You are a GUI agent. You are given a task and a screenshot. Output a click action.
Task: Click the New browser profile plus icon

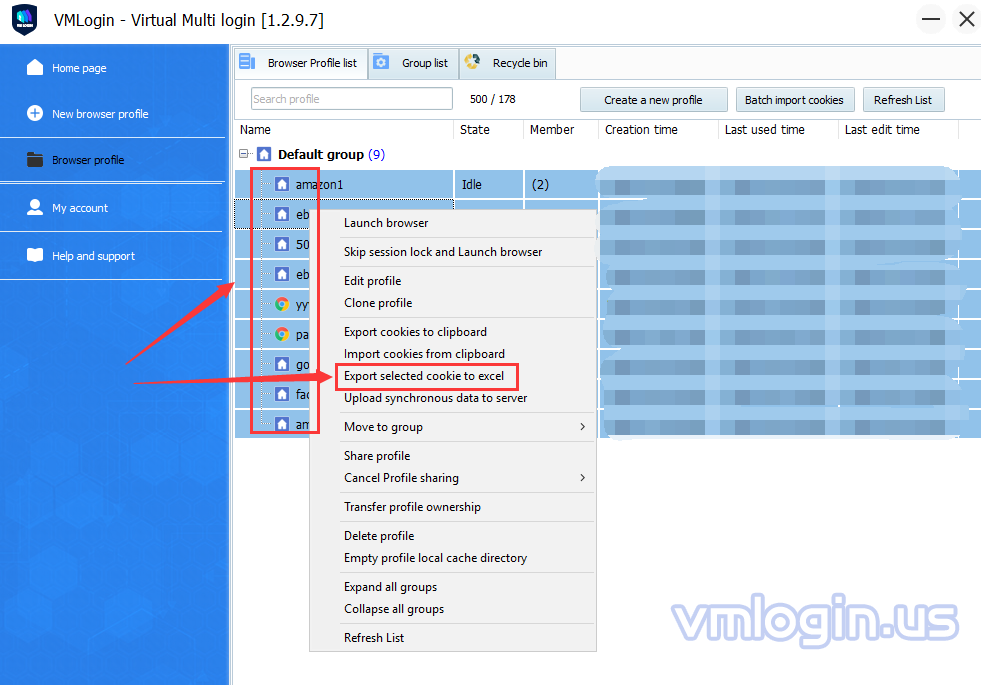[35, 114]
